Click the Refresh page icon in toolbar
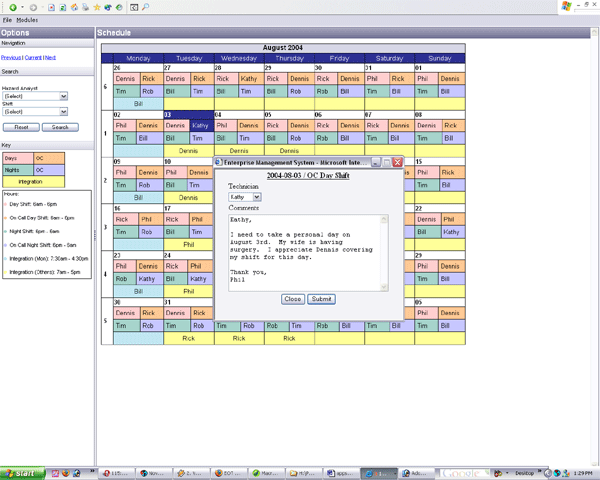The image size is (600, 480). pos(63,6)
